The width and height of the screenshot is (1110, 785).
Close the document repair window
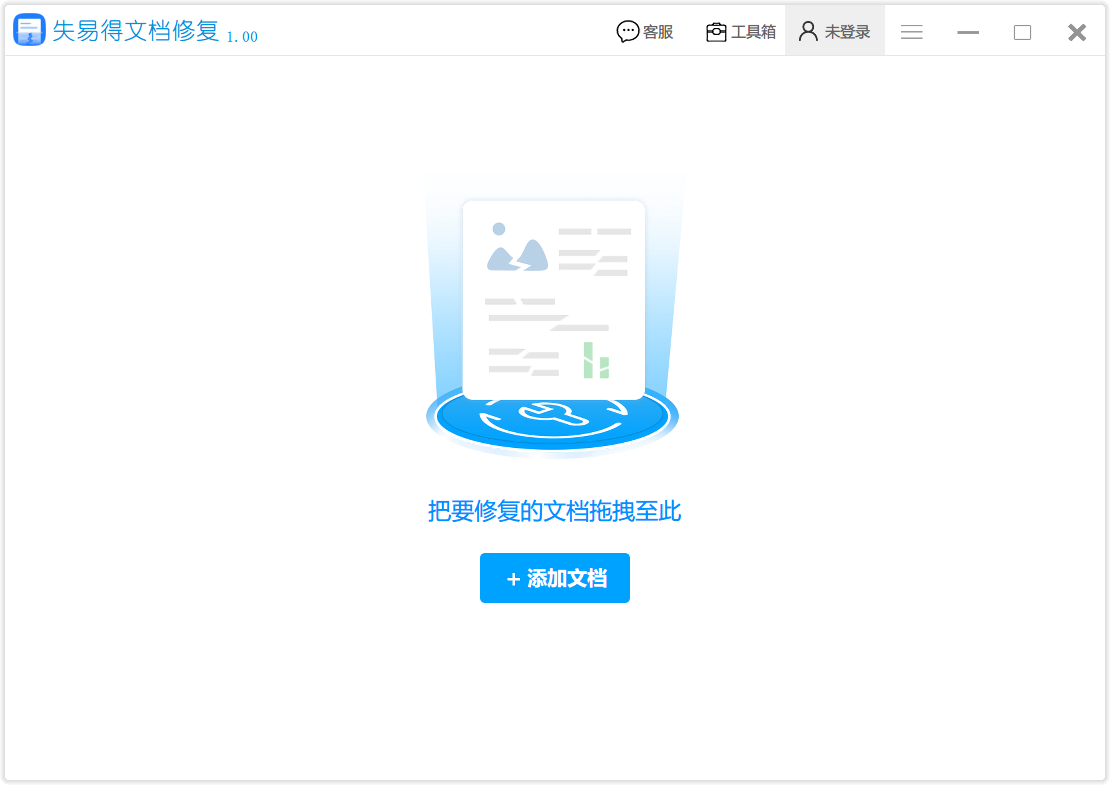coord(1077,32)
